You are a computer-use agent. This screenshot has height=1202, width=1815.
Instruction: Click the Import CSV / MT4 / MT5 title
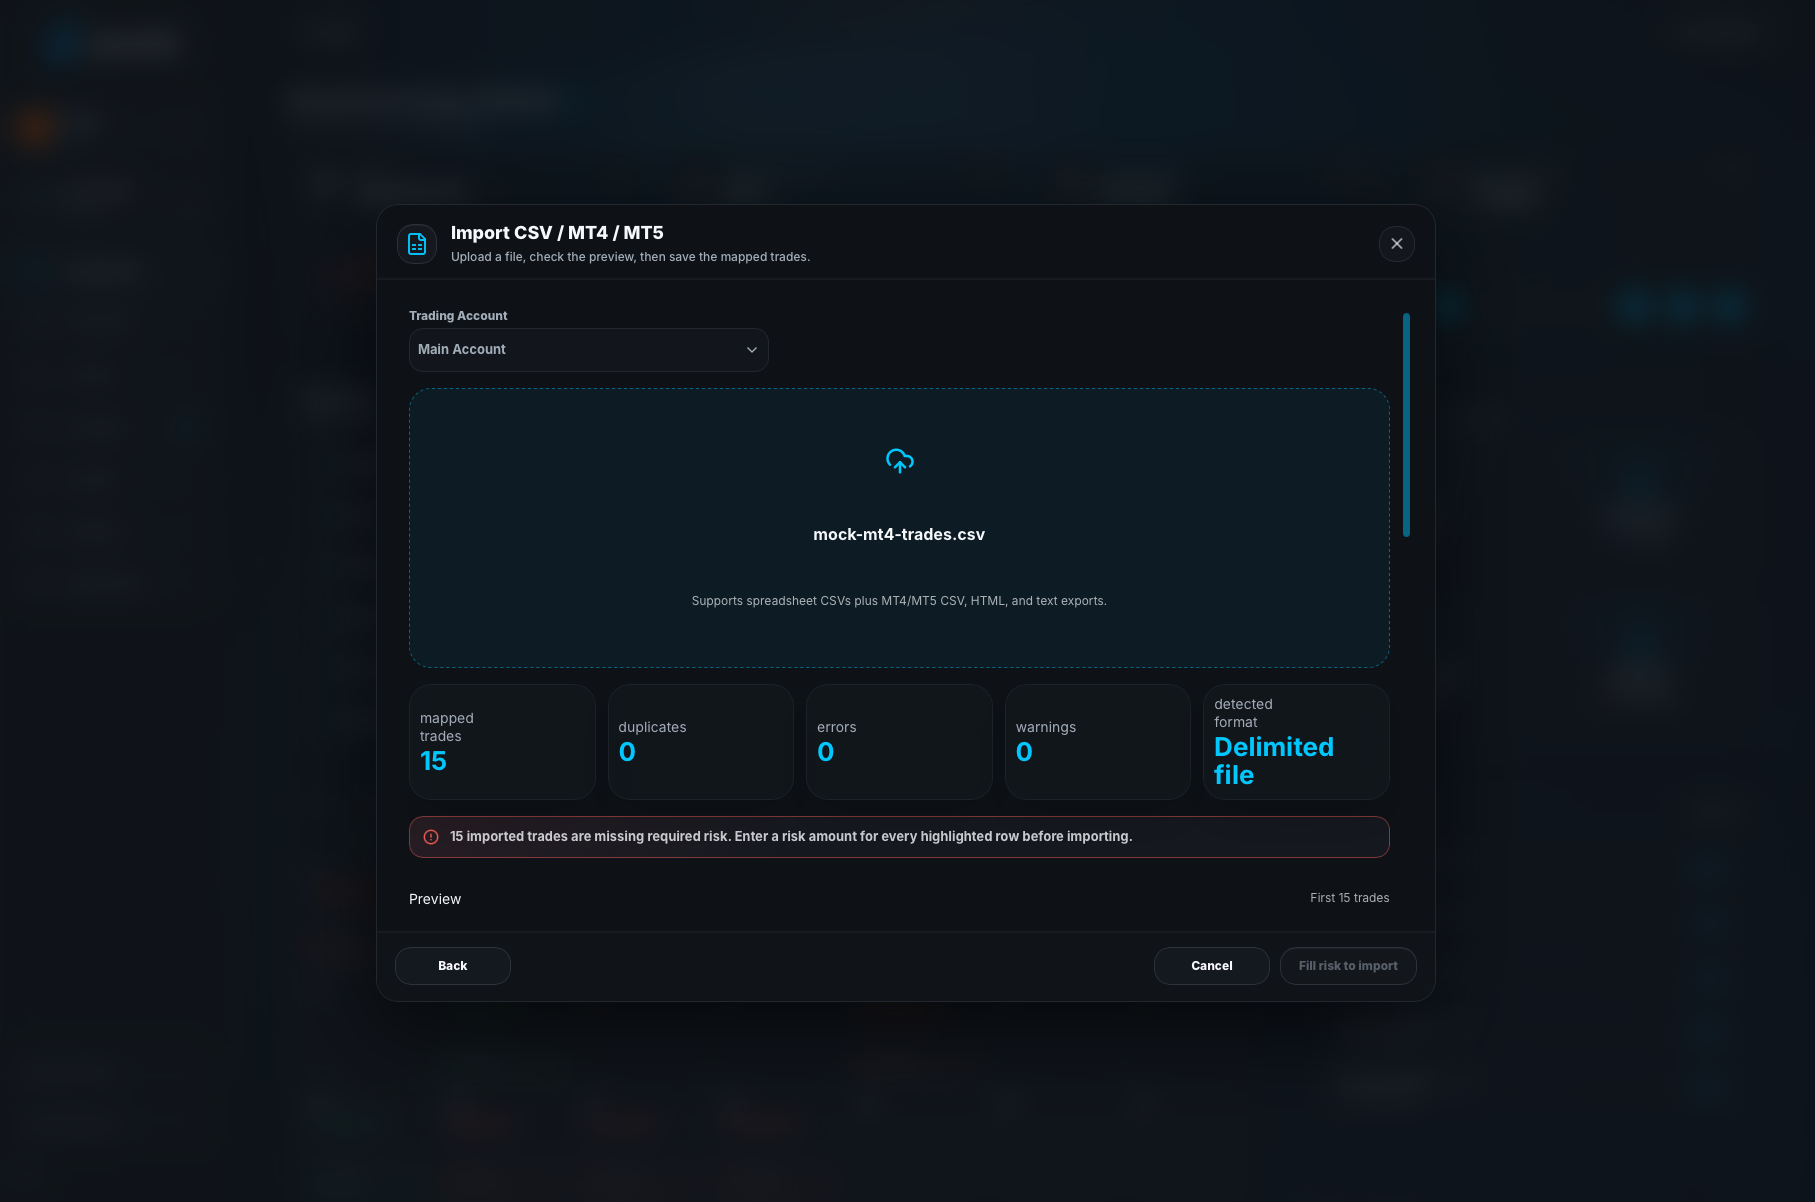[557, 233]
